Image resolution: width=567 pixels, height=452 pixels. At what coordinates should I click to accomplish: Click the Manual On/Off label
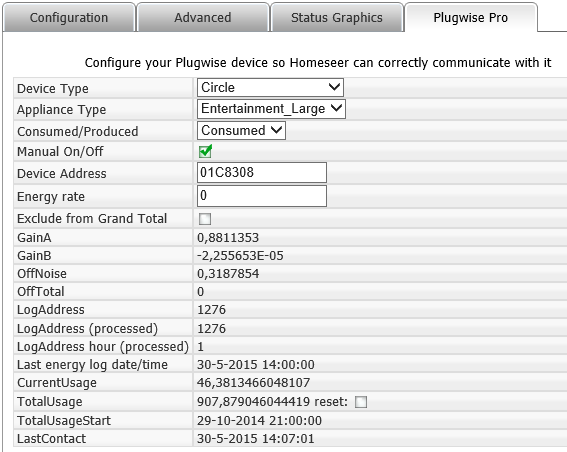(x=60, y=152)
